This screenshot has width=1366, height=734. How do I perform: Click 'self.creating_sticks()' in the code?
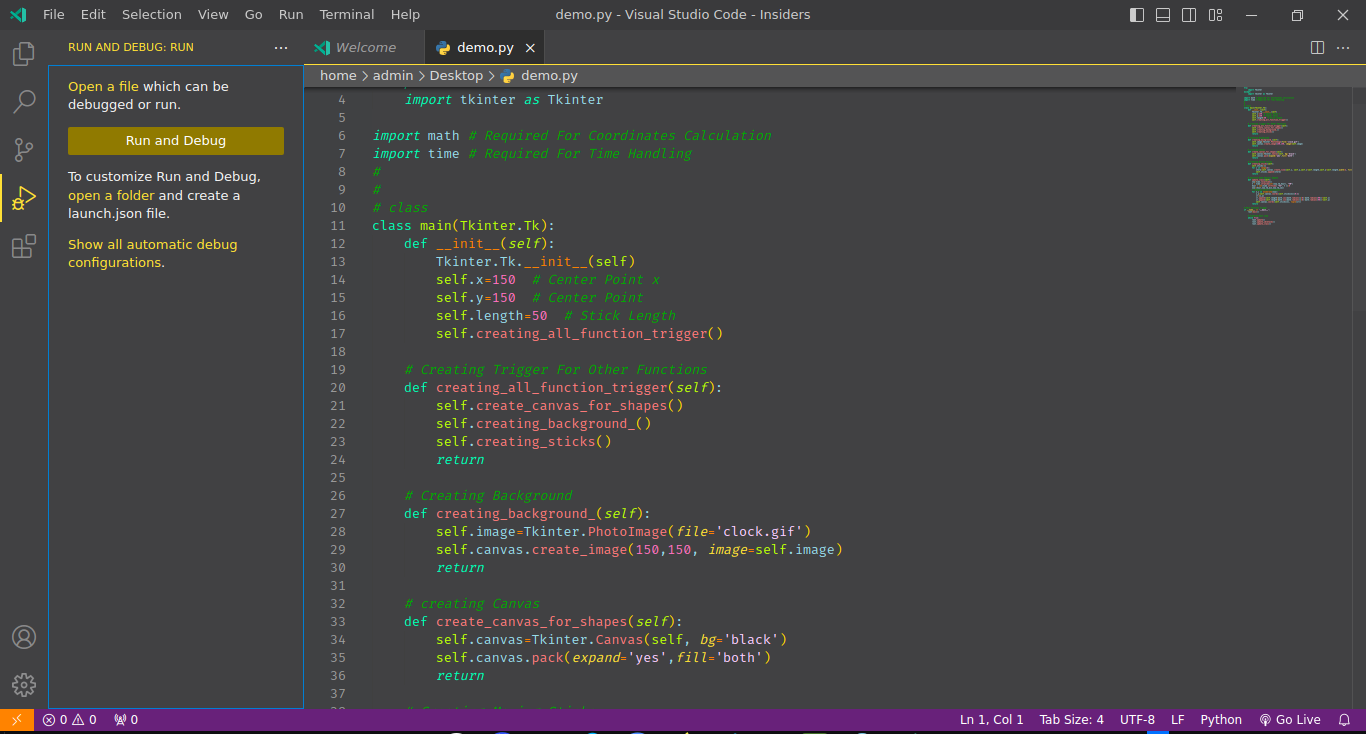[523, 442]
